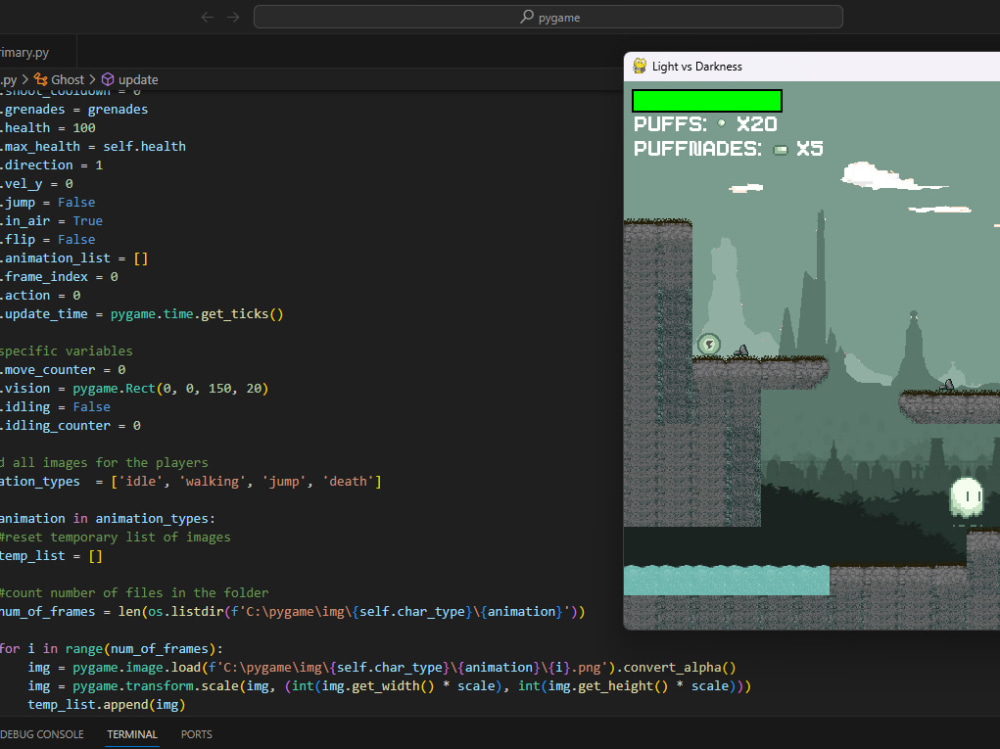This screenshot has height=749, width=1000.
Task: Click the grenade icon beside PUFFNADES counter
Action: coord(780,148)
